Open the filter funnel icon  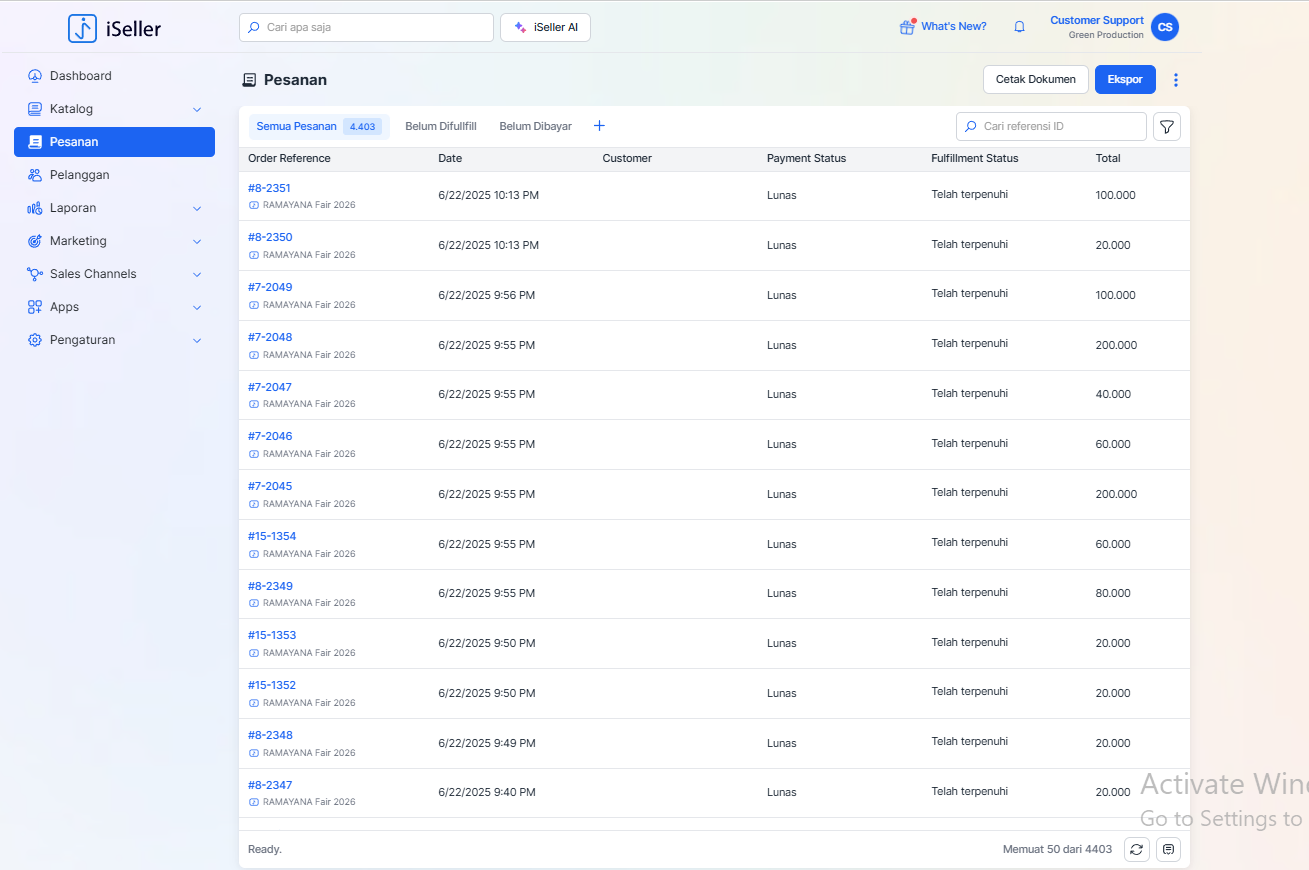(x=1167, y=127)
